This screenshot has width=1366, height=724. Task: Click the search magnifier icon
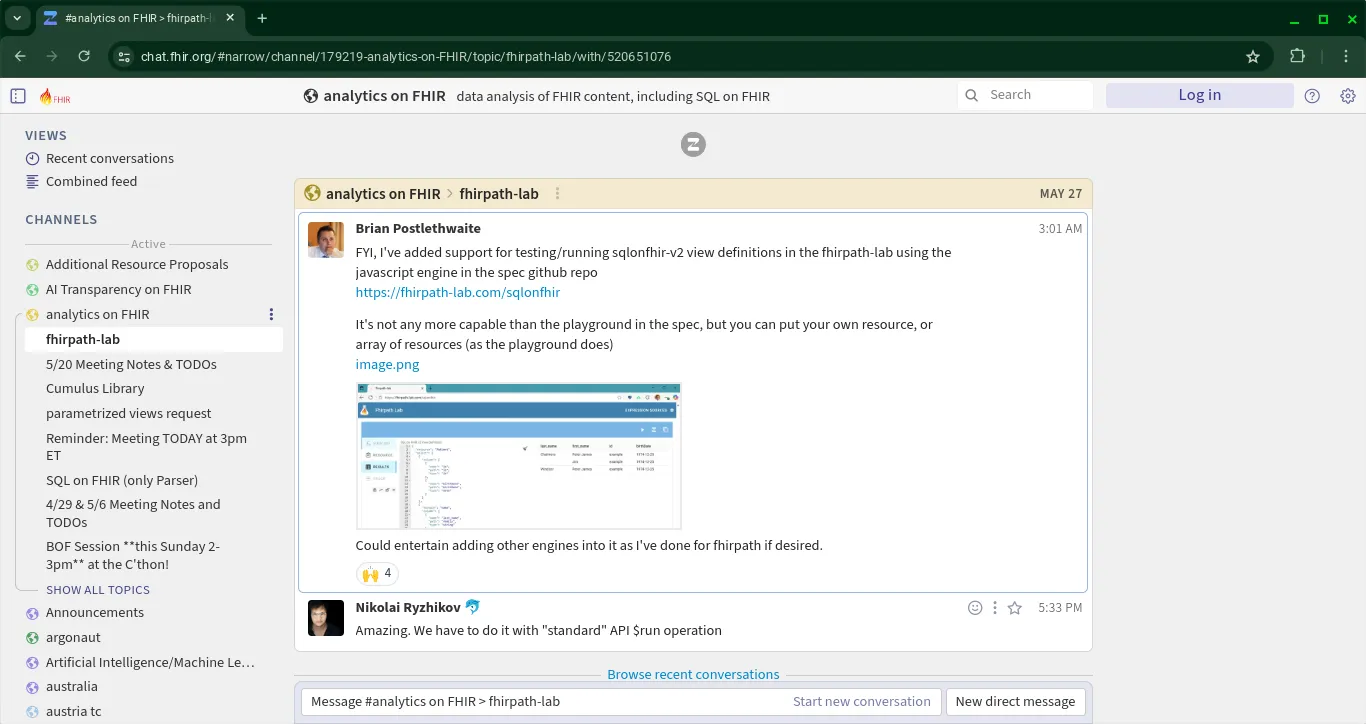[971, 95]
